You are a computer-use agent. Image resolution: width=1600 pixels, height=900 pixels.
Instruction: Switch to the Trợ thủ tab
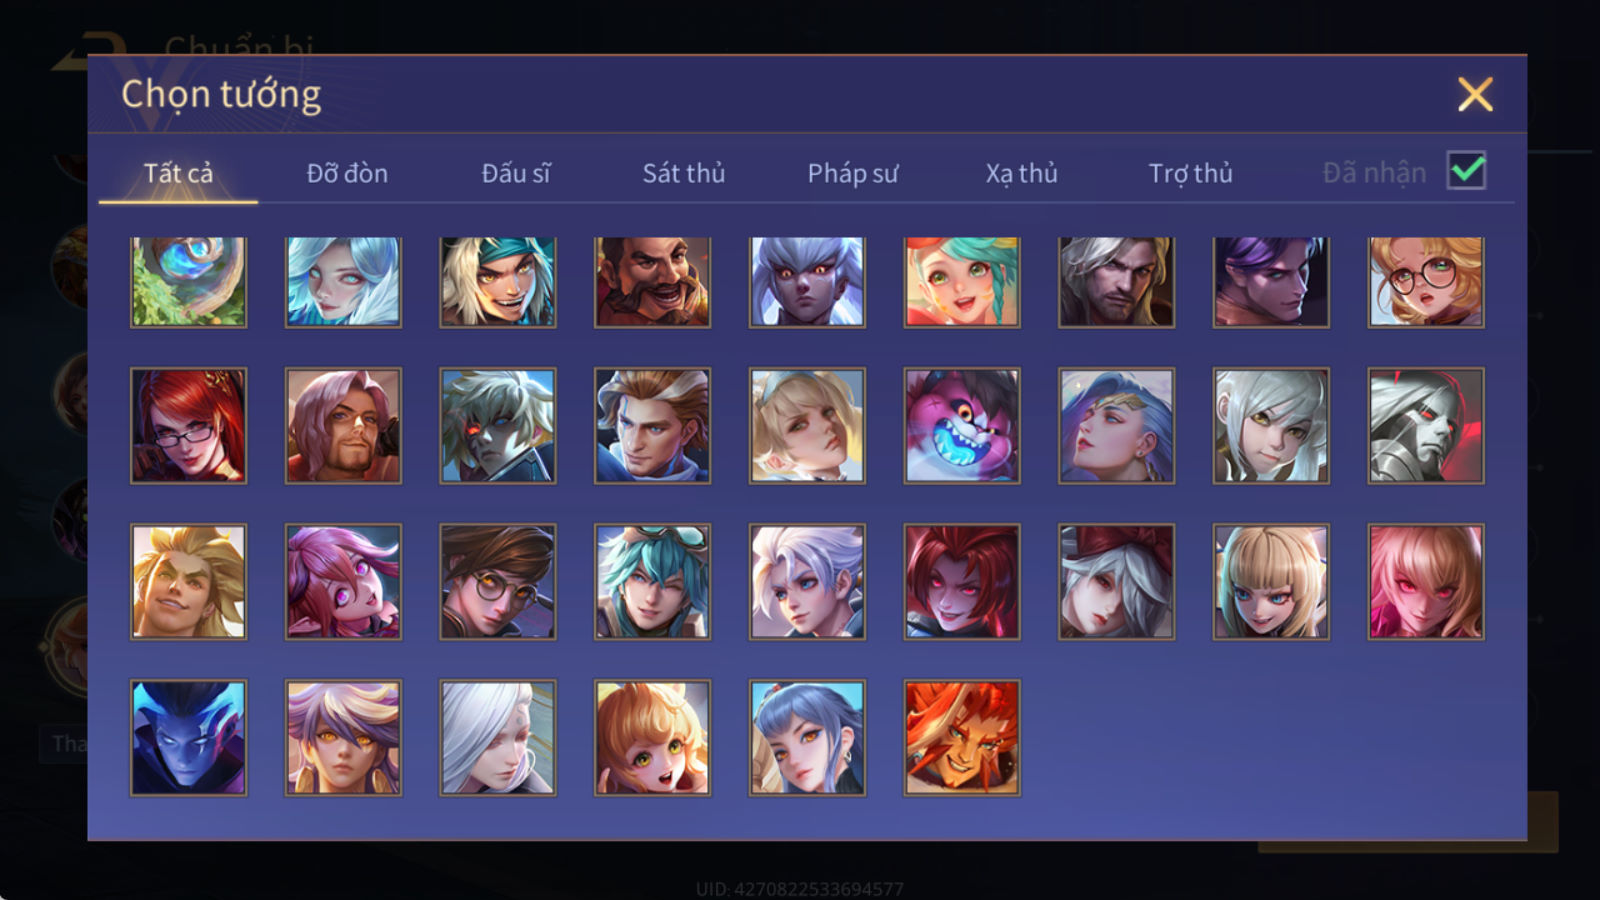[x=1190, y=173]
